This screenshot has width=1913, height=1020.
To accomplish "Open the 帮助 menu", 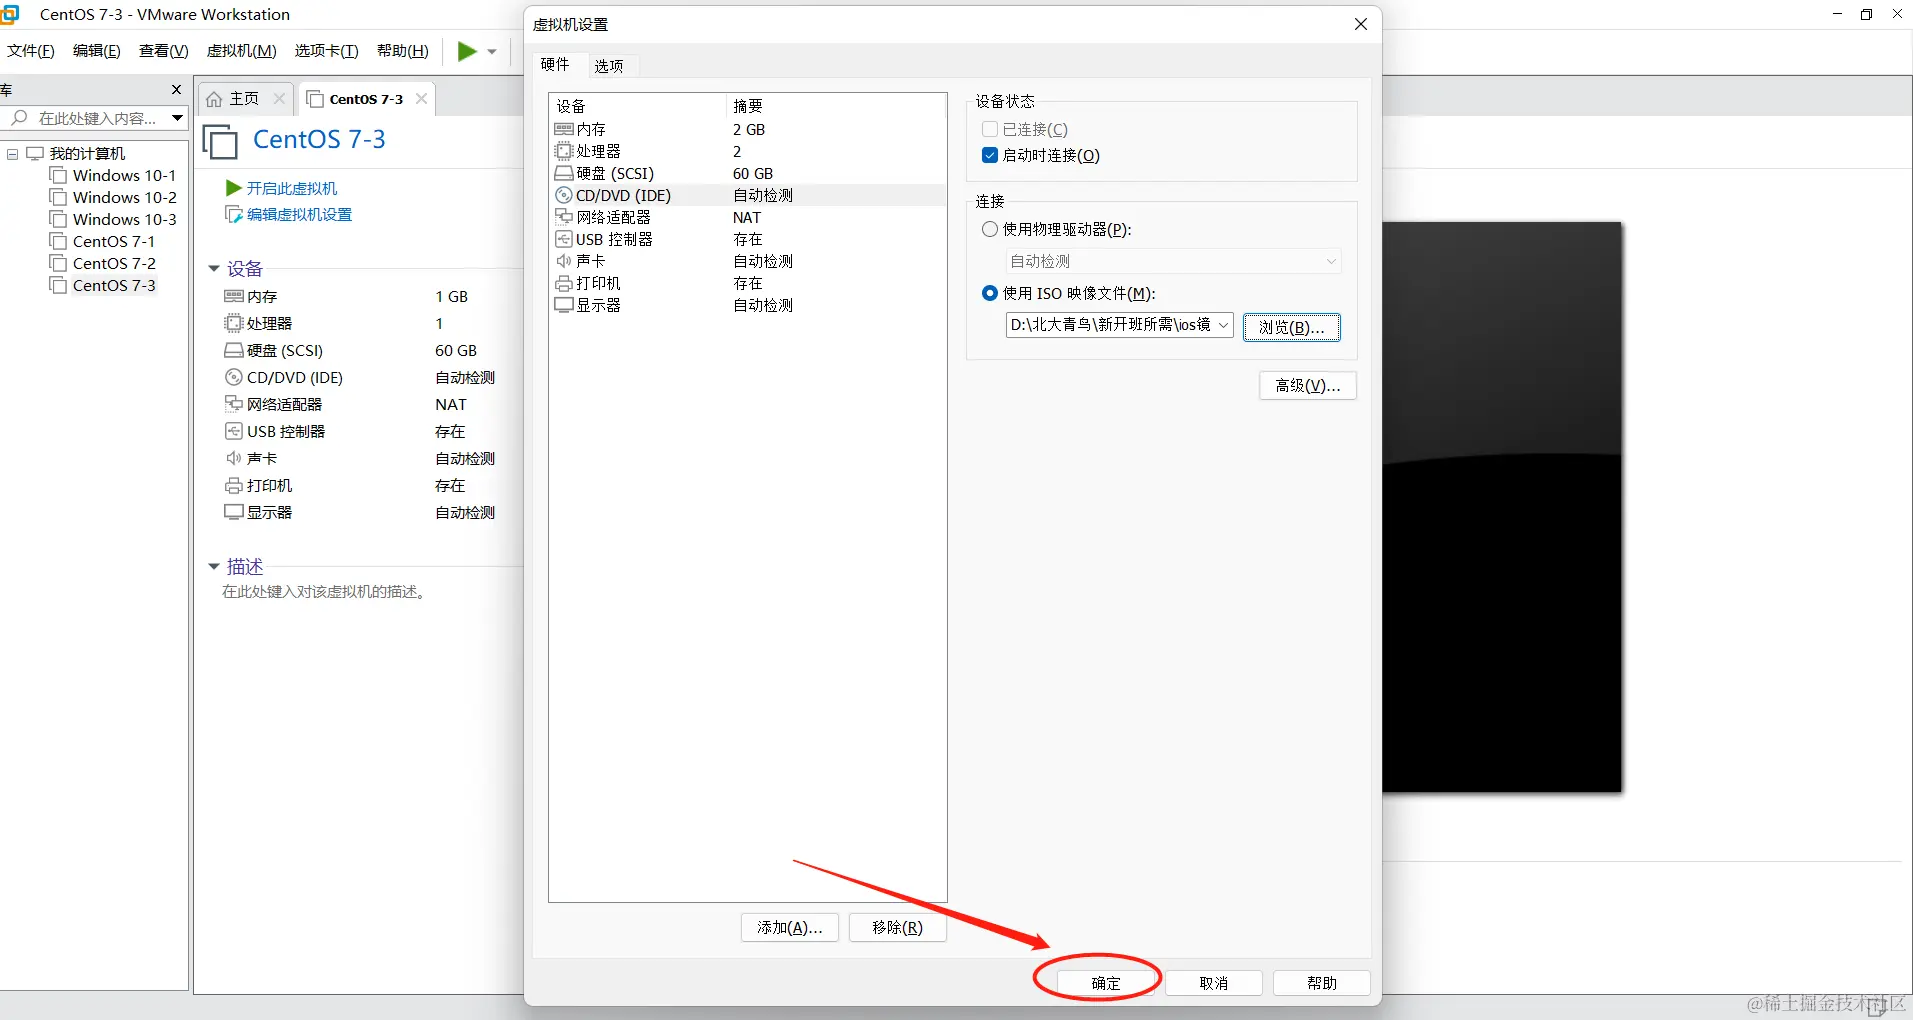I will click(402, 51).
